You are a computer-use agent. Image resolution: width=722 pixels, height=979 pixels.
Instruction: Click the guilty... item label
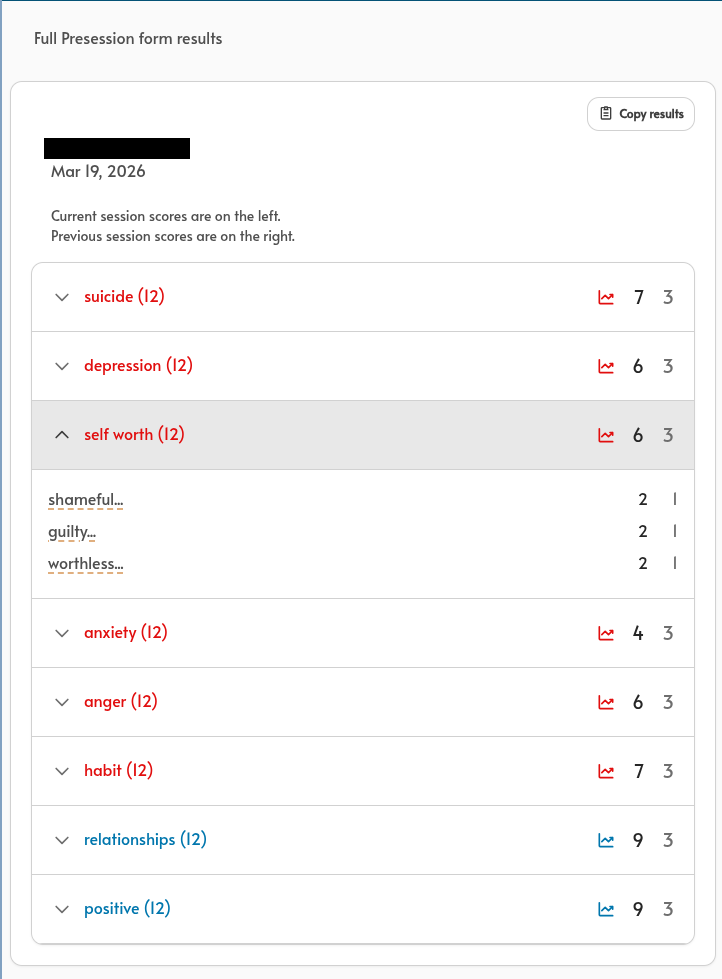tap(72, 532)
